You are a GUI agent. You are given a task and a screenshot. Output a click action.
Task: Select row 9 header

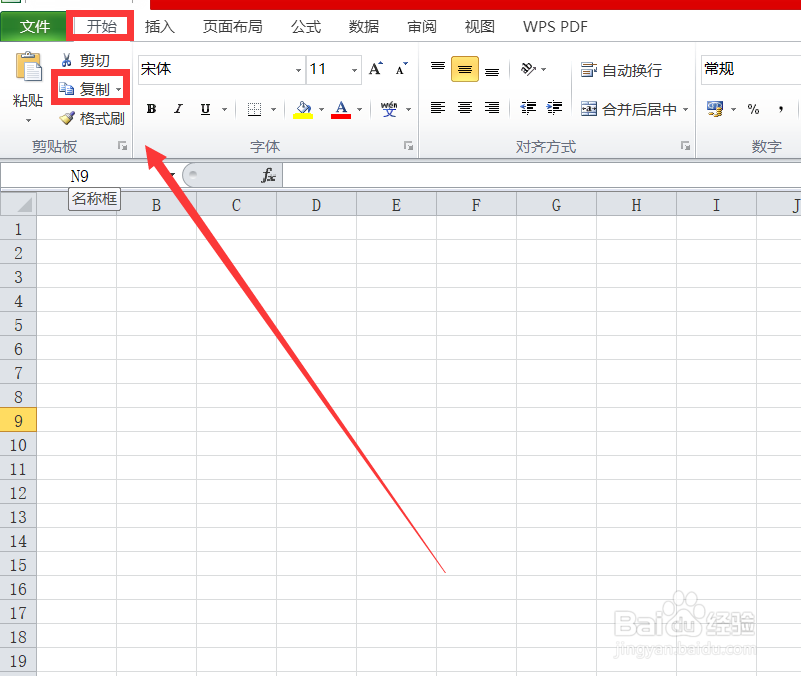click(18, 421)
